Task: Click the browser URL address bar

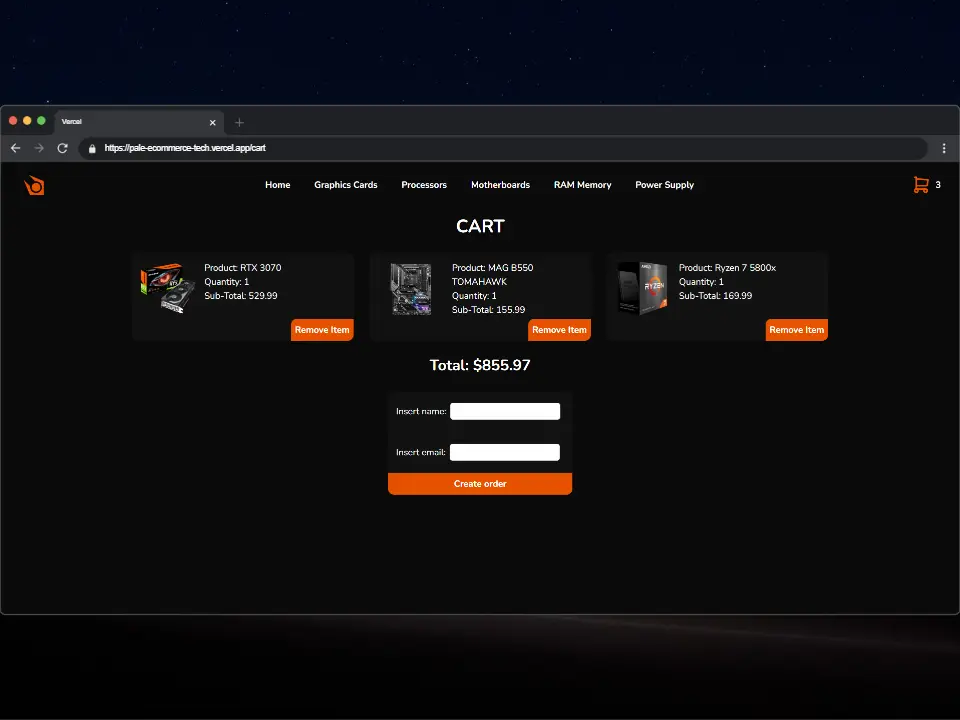Action: tap(502, 148)
